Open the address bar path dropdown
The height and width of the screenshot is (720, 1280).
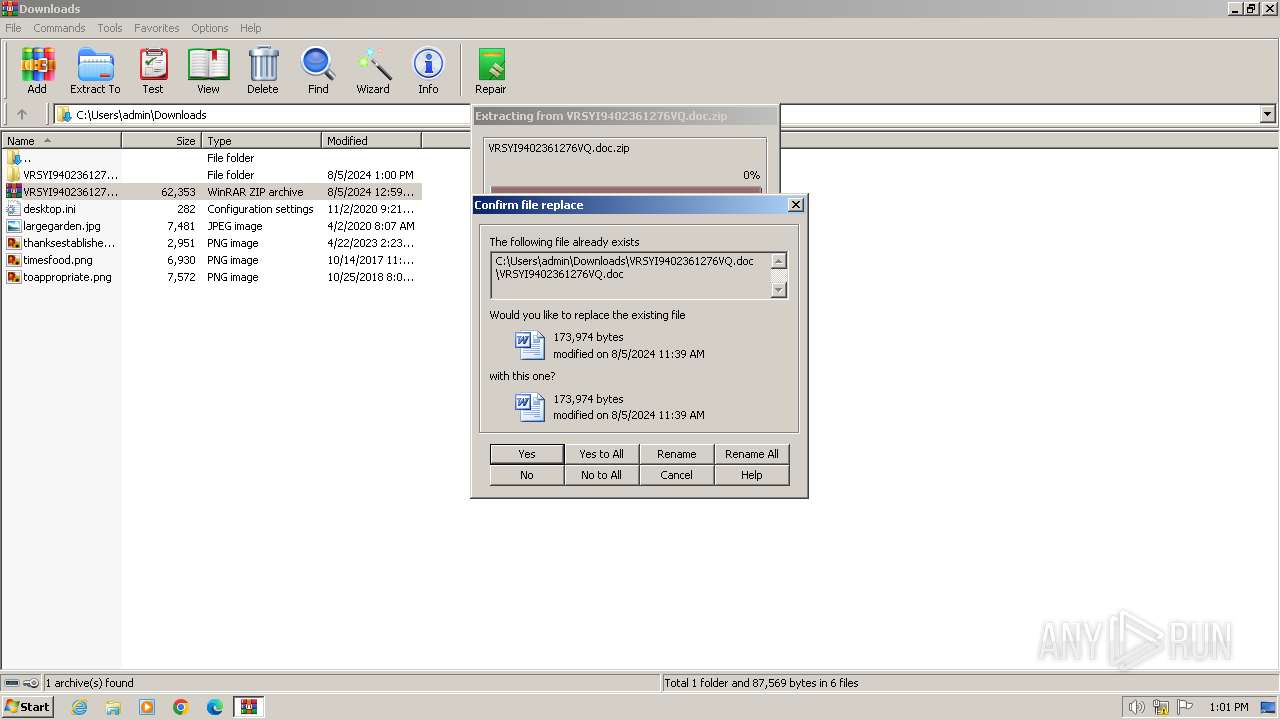1267,115
